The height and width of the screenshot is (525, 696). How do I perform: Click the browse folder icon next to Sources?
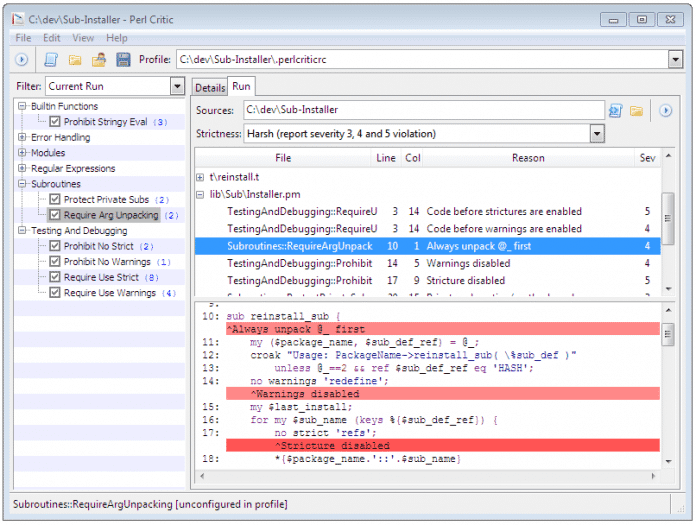coord(636,110)
